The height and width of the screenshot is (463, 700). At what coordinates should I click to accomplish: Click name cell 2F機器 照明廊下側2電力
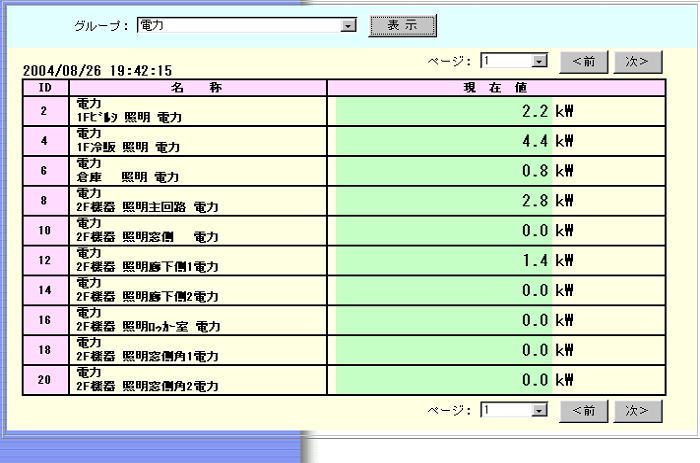click(x=198, y=290)
